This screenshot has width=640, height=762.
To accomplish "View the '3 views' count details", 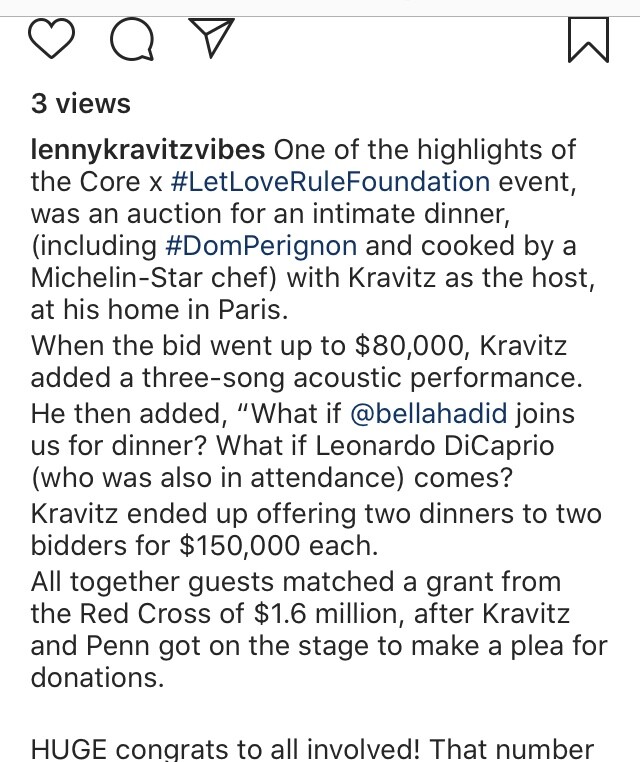I will 81,104.
